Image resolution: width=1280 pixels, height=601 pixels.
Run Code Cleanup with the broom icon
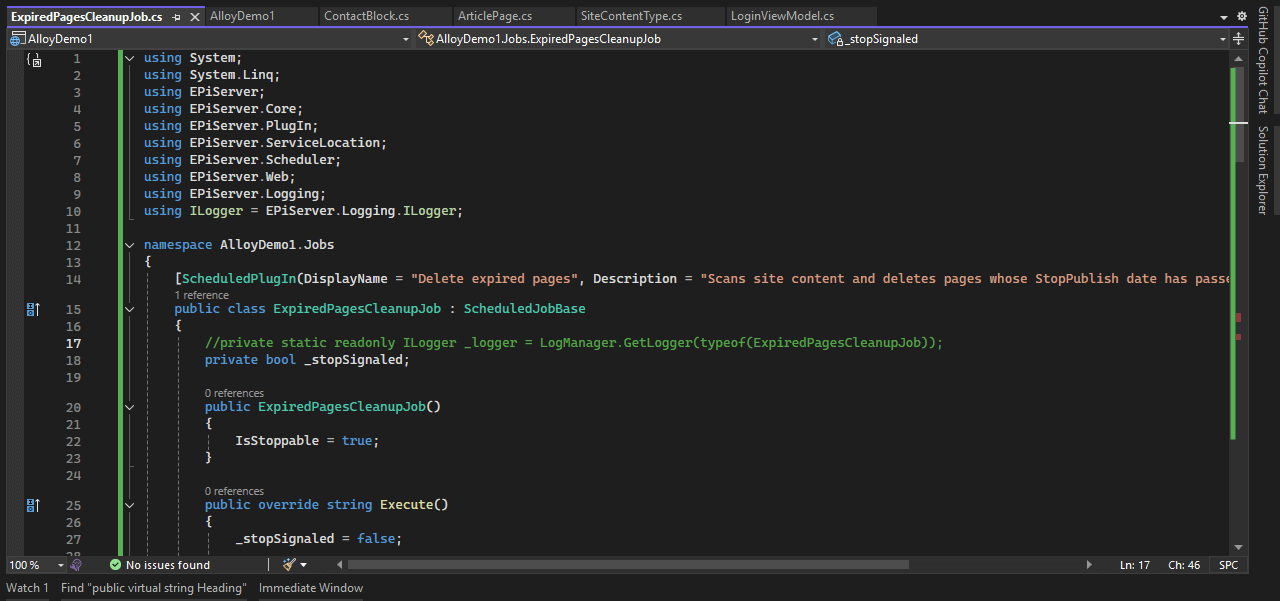(x=287, y=564)
